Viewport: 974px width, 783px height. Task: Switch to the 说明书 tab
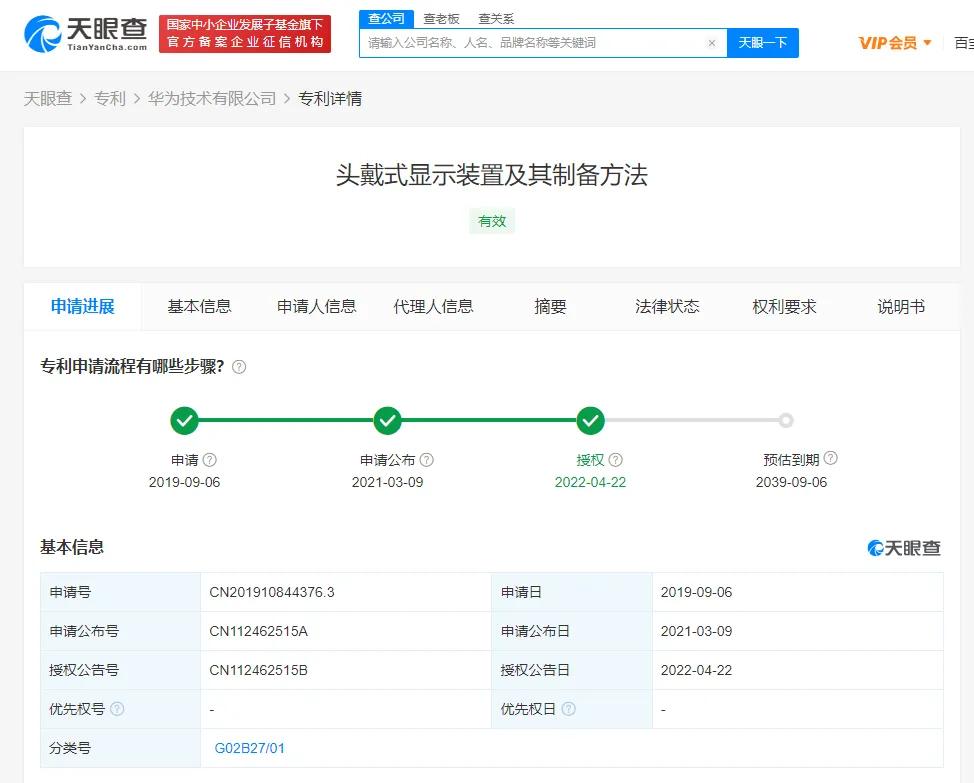[x=901, y=306]
